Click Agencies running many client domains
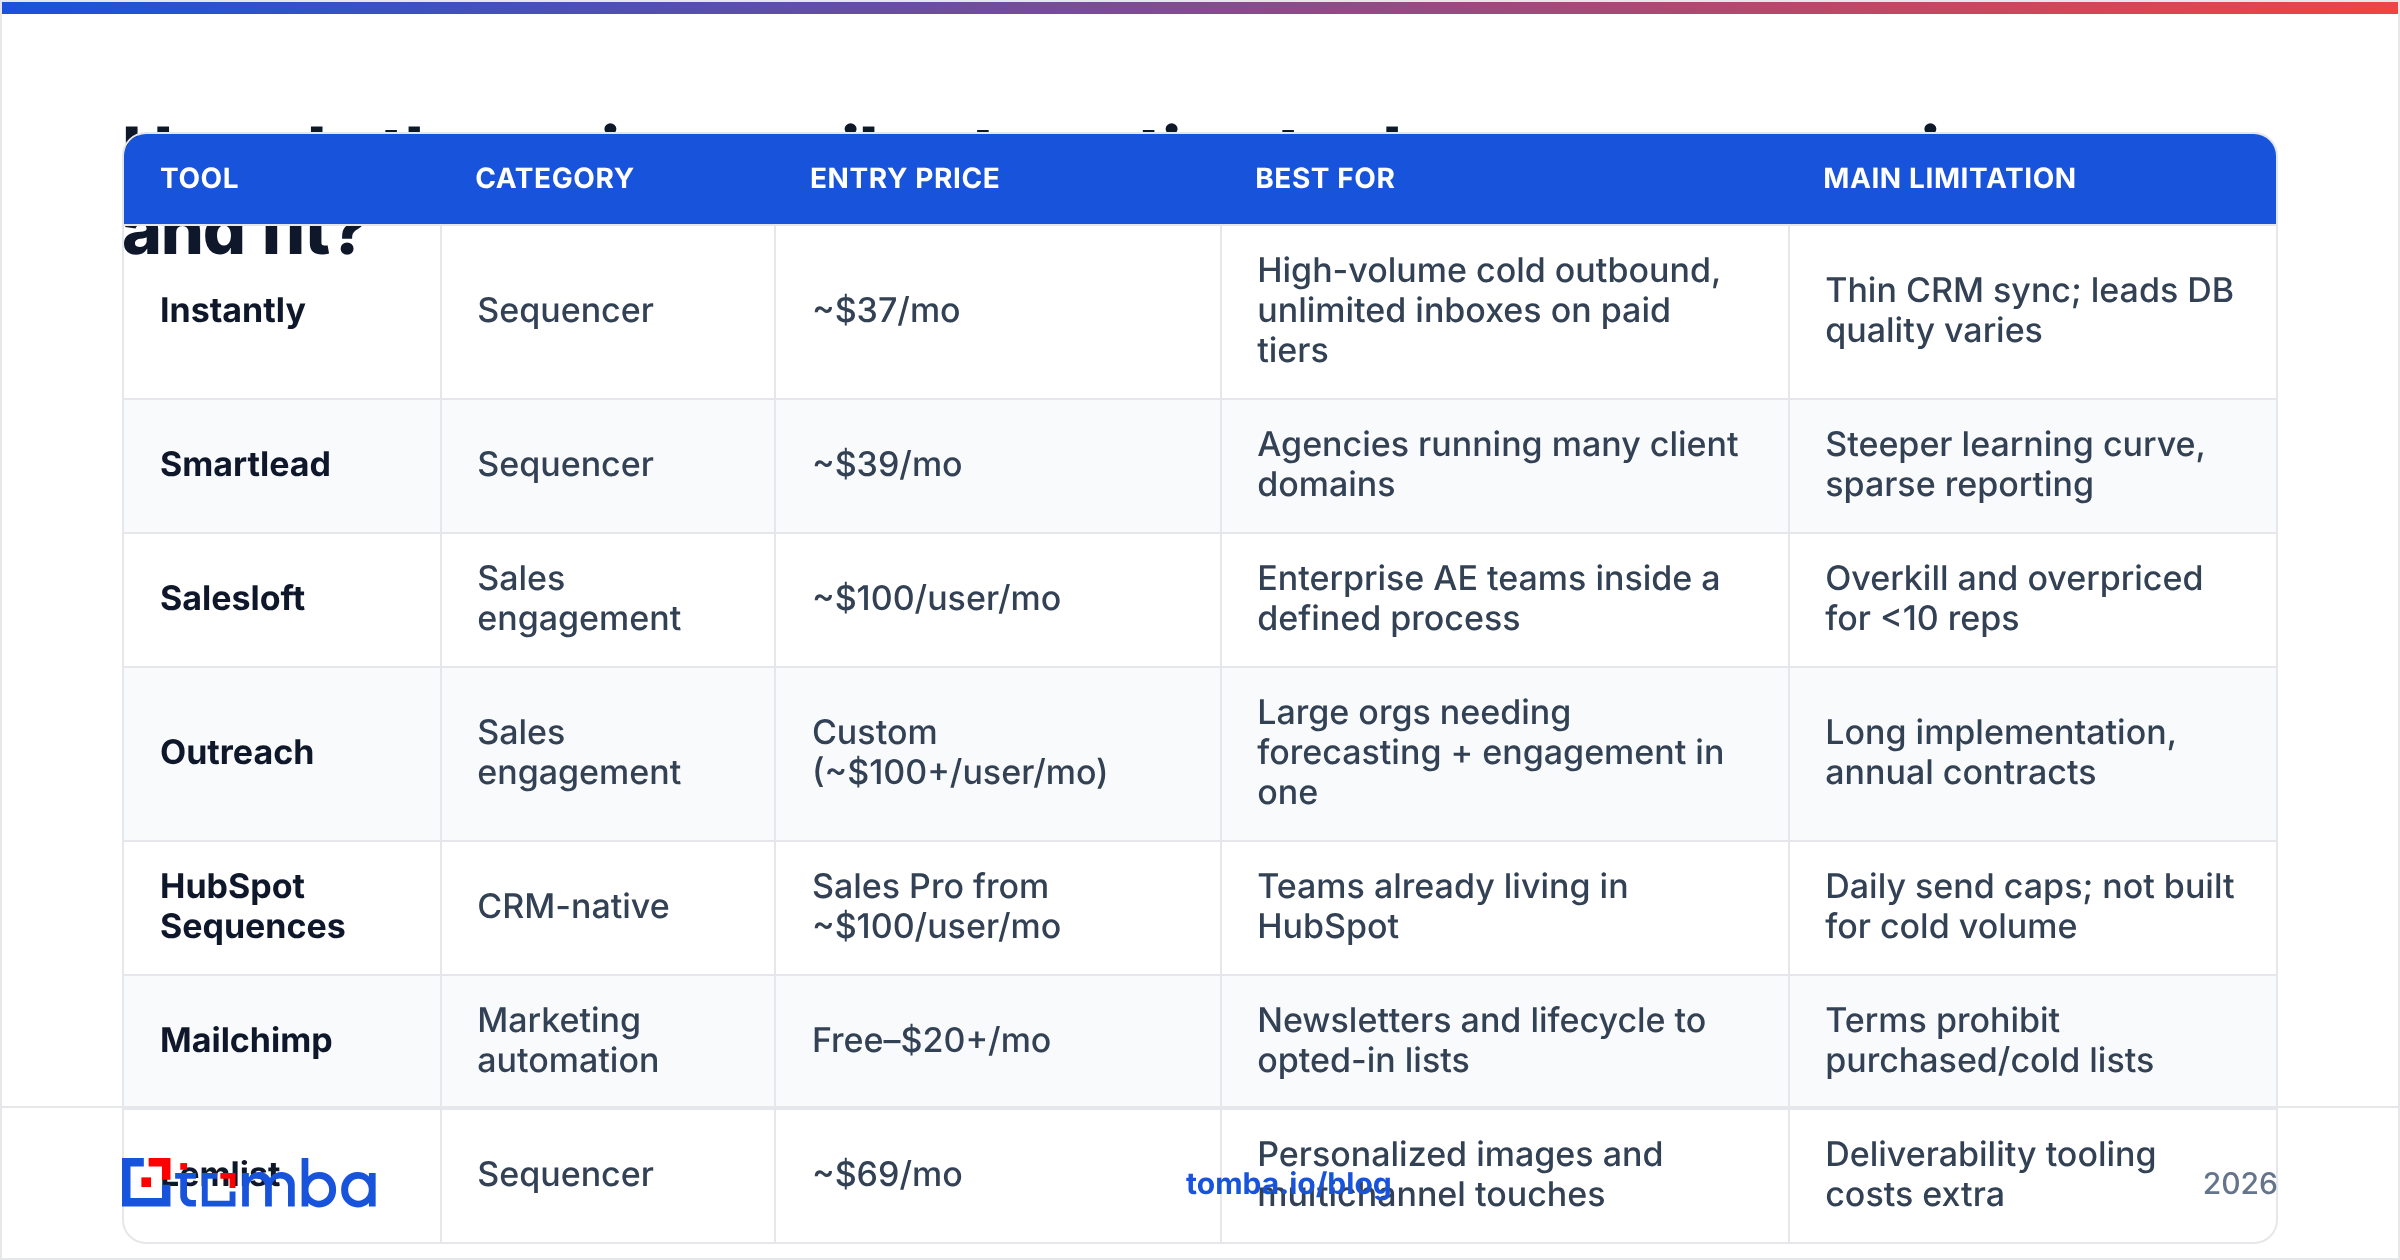 tap(1505, 465)
